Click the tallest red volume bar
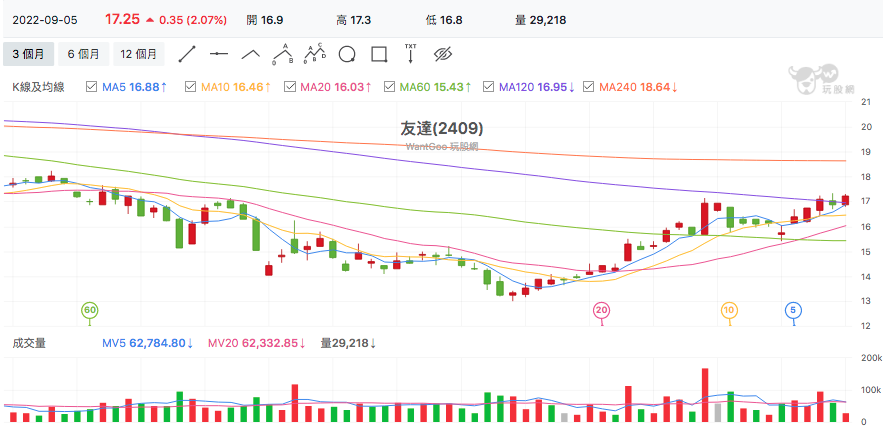883x429 pixels. click(x=704, y=395)
